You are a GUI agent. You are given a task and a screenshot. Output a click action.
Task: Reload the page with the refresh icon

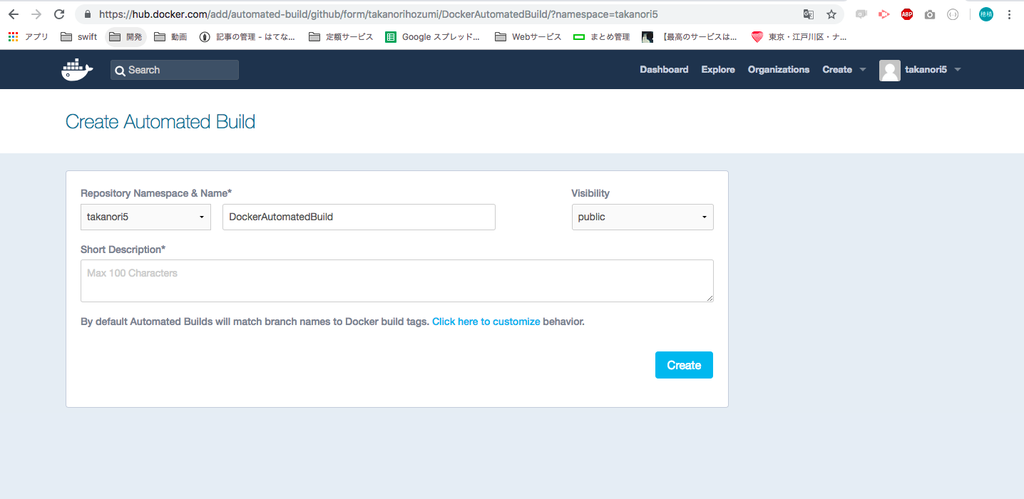[x=59, y=14]
